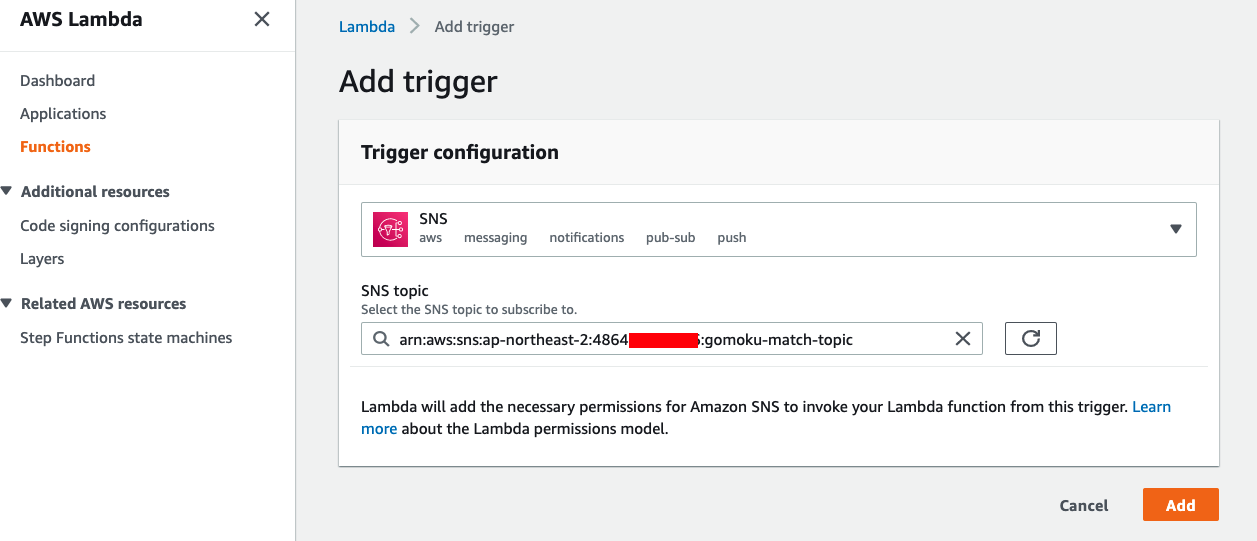Open Dashboard in the sidebar
This screenshot has width=1257, height=541.
pos(58,80)
